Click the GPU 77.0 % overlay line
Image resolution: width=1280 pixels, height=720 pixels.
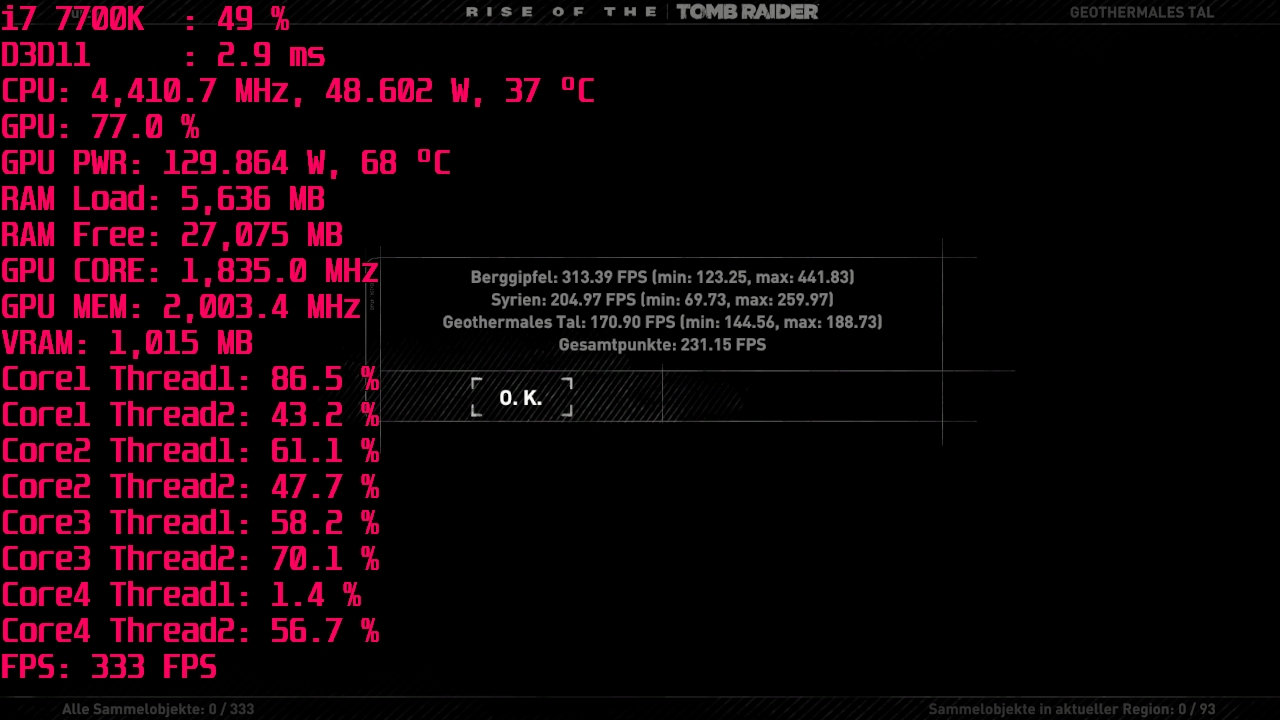[100, 127]
